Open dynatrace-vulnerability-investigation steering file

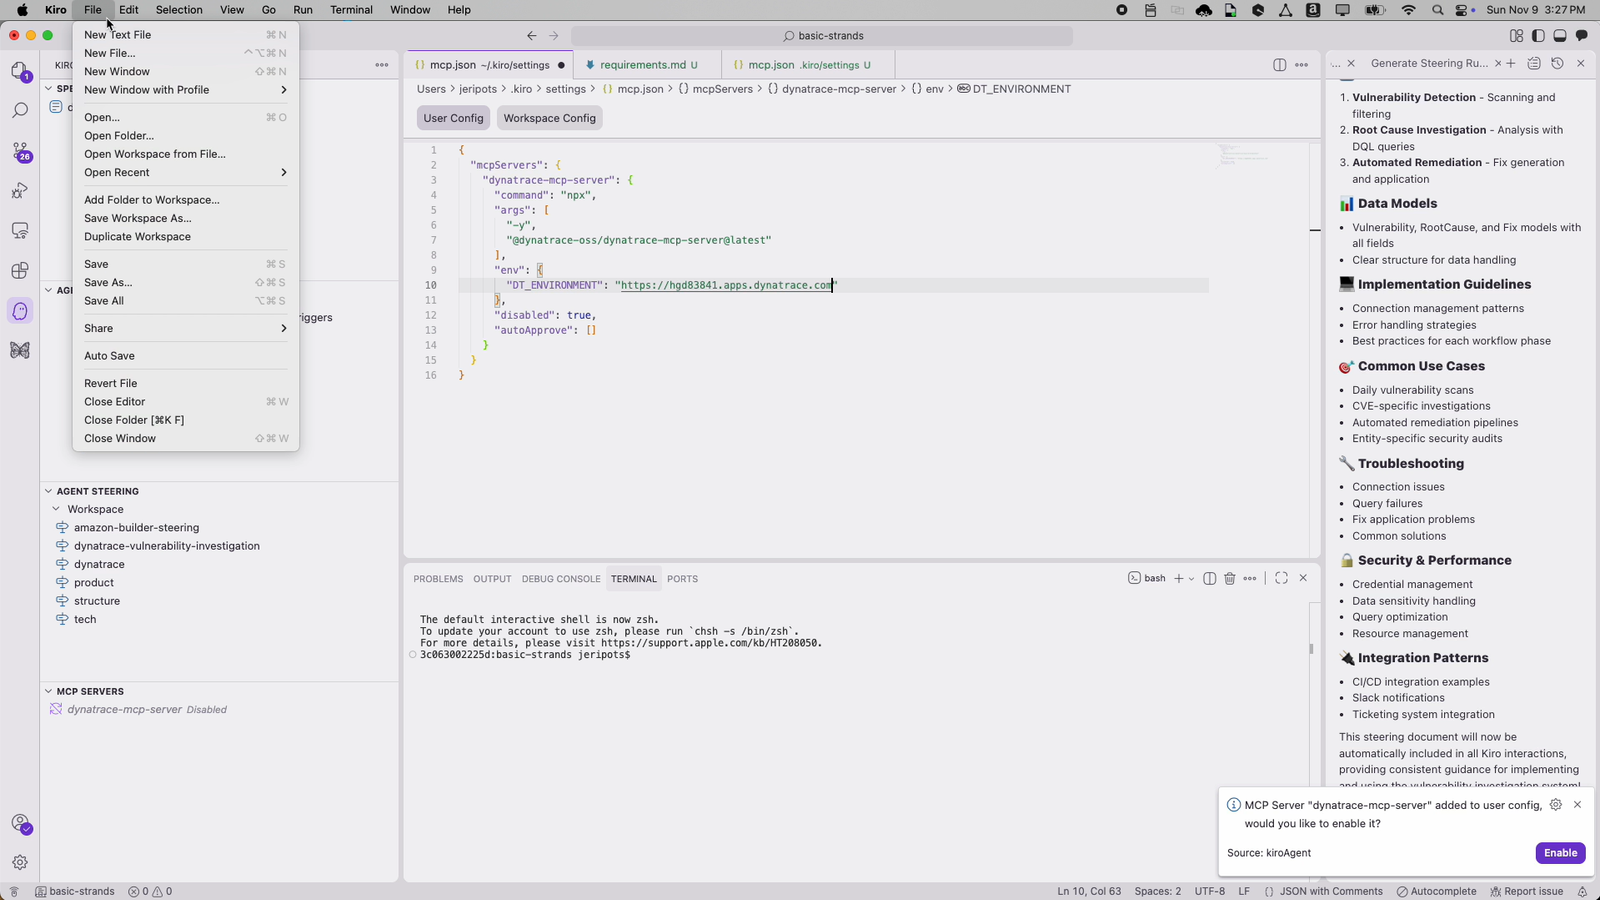click(x=166, y=546)
